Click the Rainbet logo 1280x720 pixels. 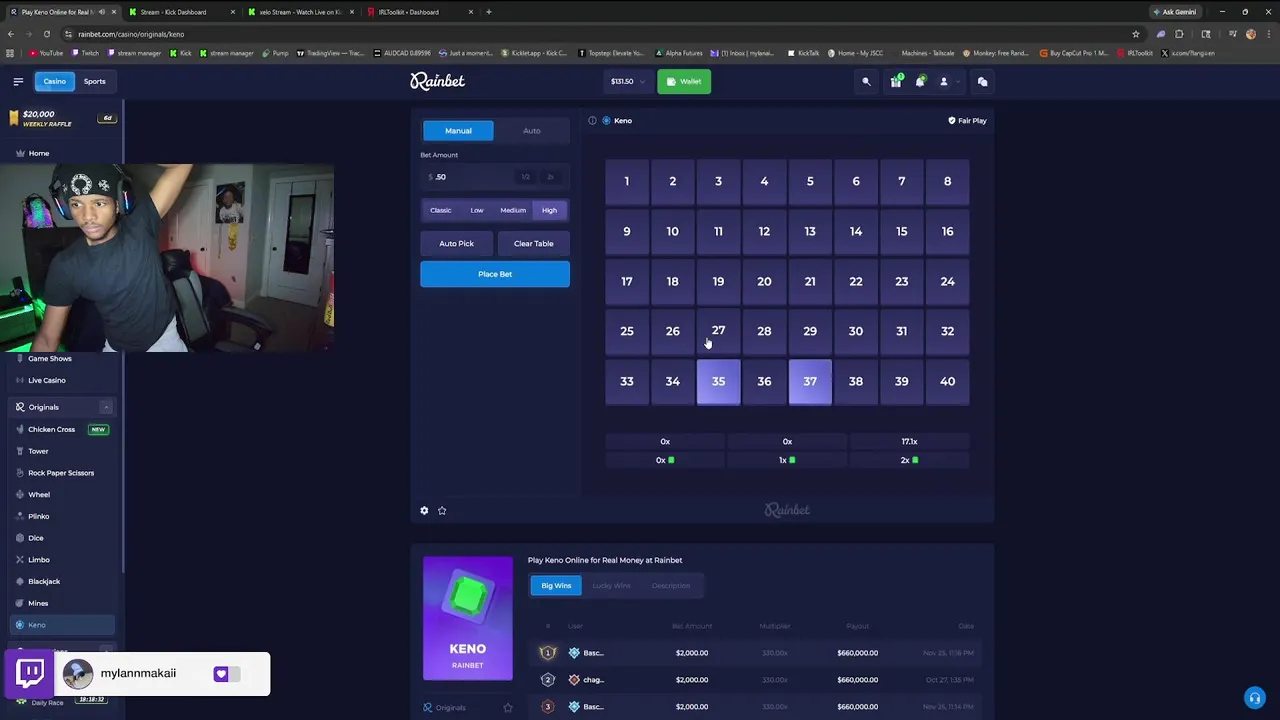(437, 81)
